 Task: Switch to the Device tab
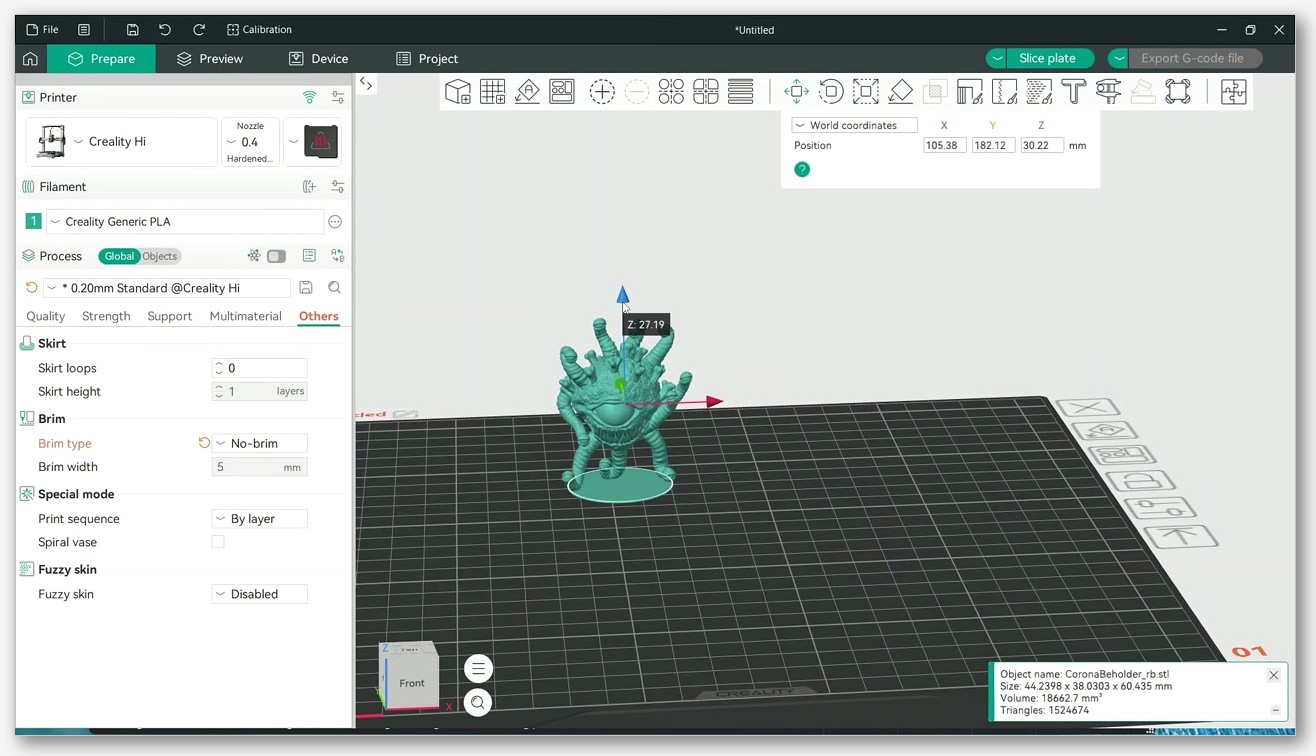(318, 59)
